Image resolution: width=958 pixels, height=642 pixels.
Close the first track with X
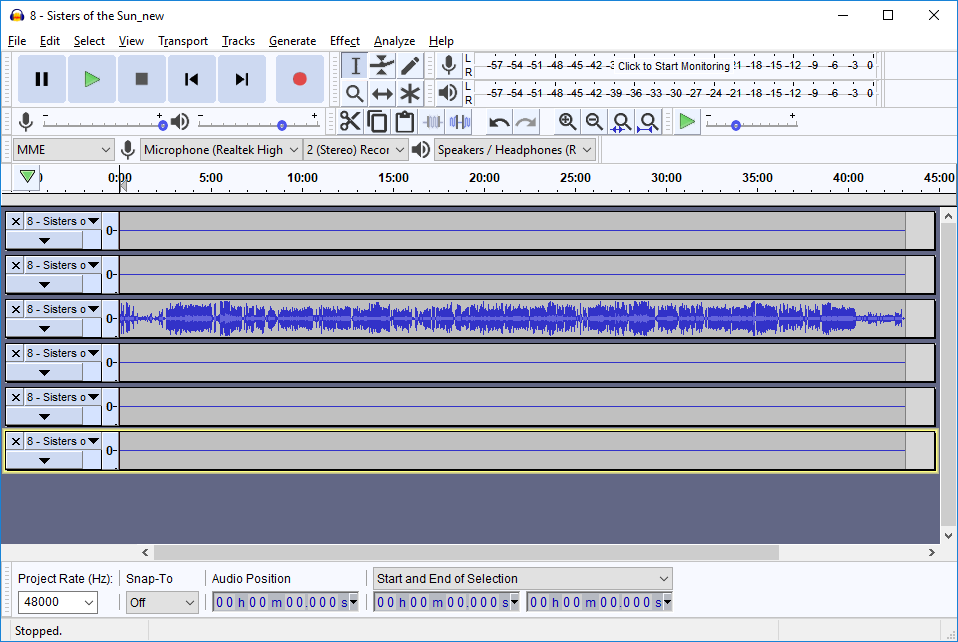15,221
